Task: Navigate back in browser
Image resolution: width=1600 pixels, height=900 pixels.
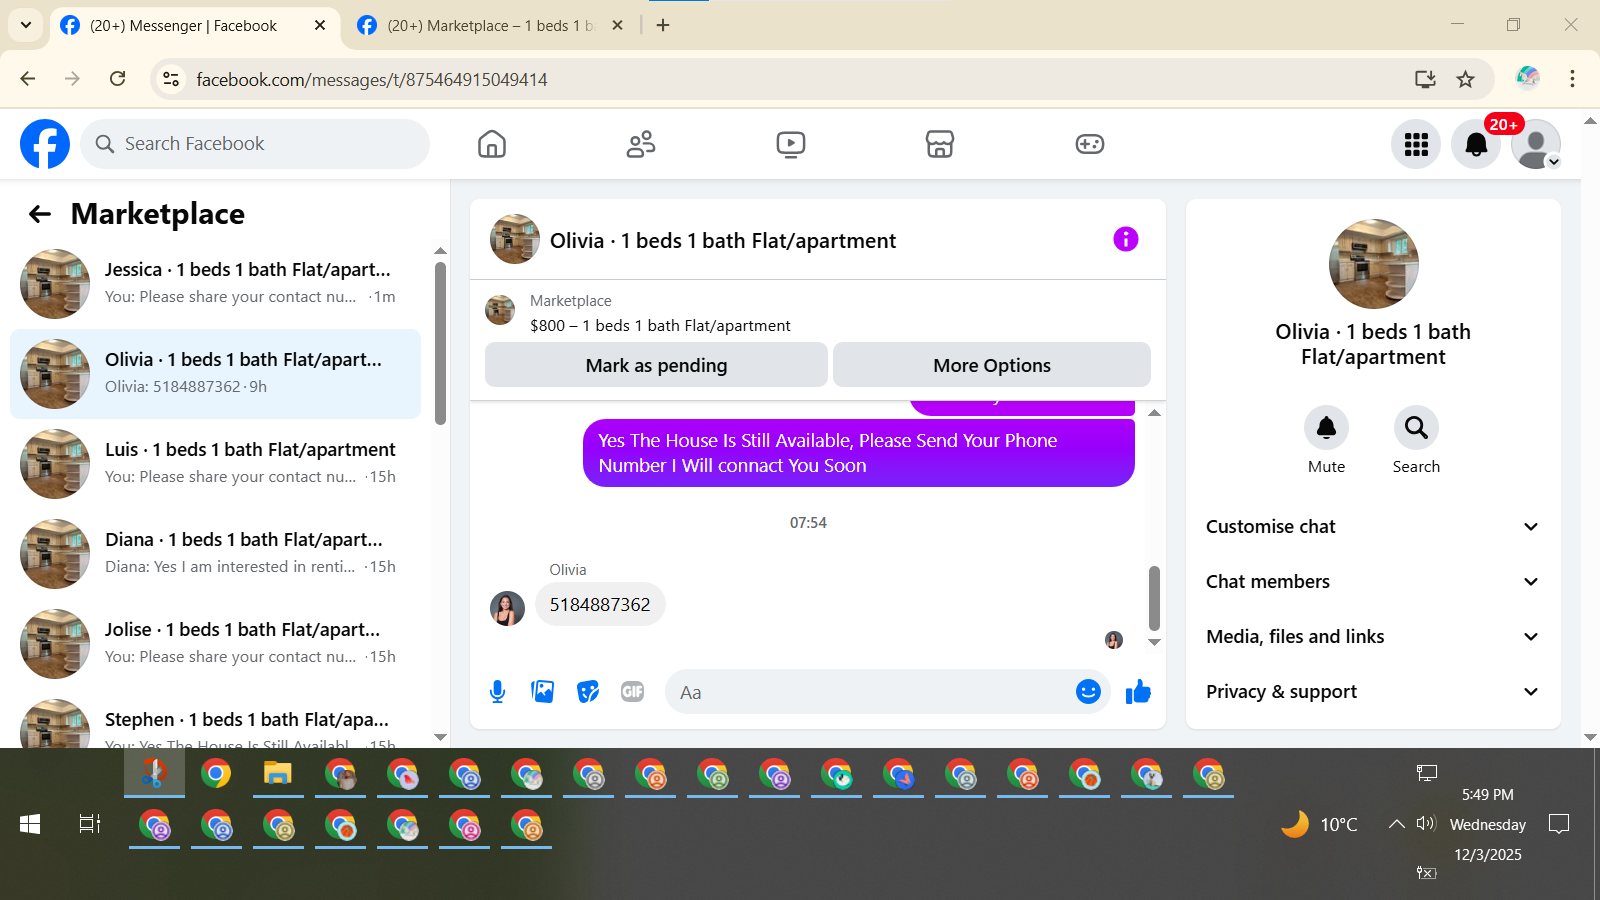Action: point(28,79)
